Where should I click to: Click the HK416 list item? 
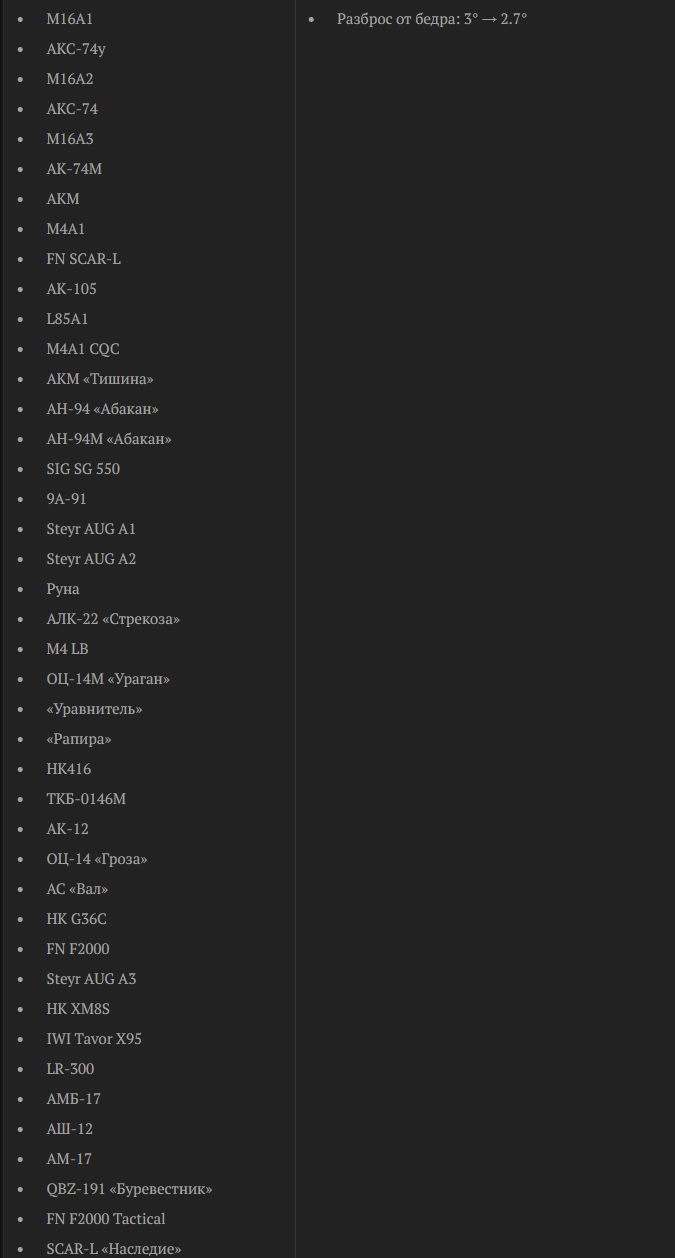(x=69, y=769)
